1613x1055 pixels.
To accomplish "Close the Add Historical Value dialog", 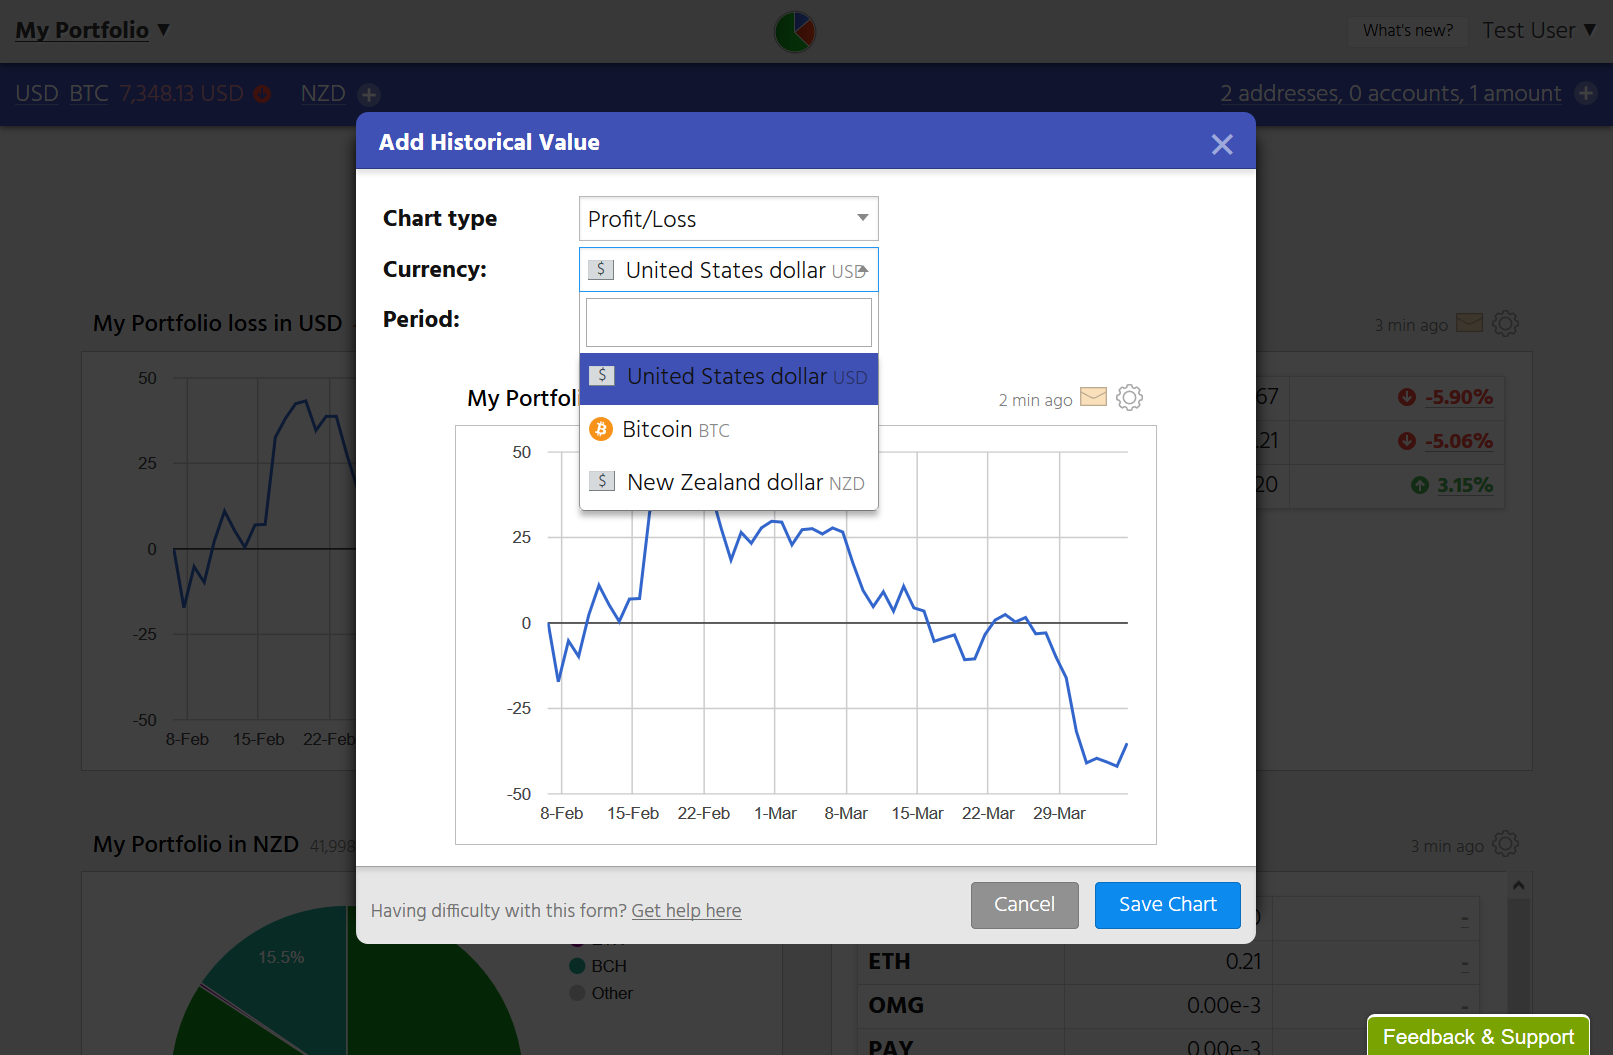I will [x=1221, y=144].
